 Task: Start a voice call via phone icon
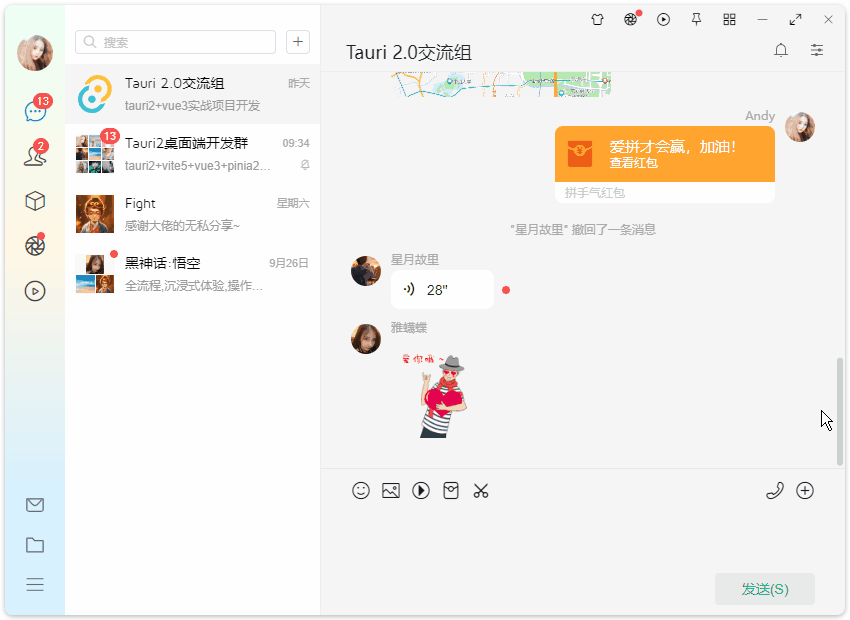[775, 490]
